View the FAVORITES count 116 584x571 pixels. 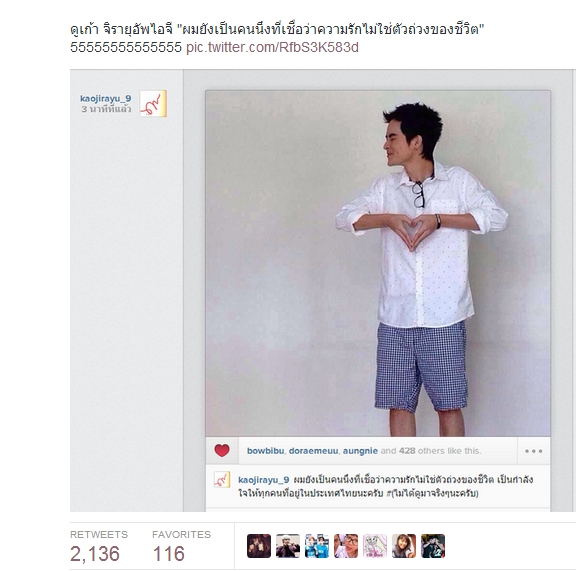click(x=169, y=553)
